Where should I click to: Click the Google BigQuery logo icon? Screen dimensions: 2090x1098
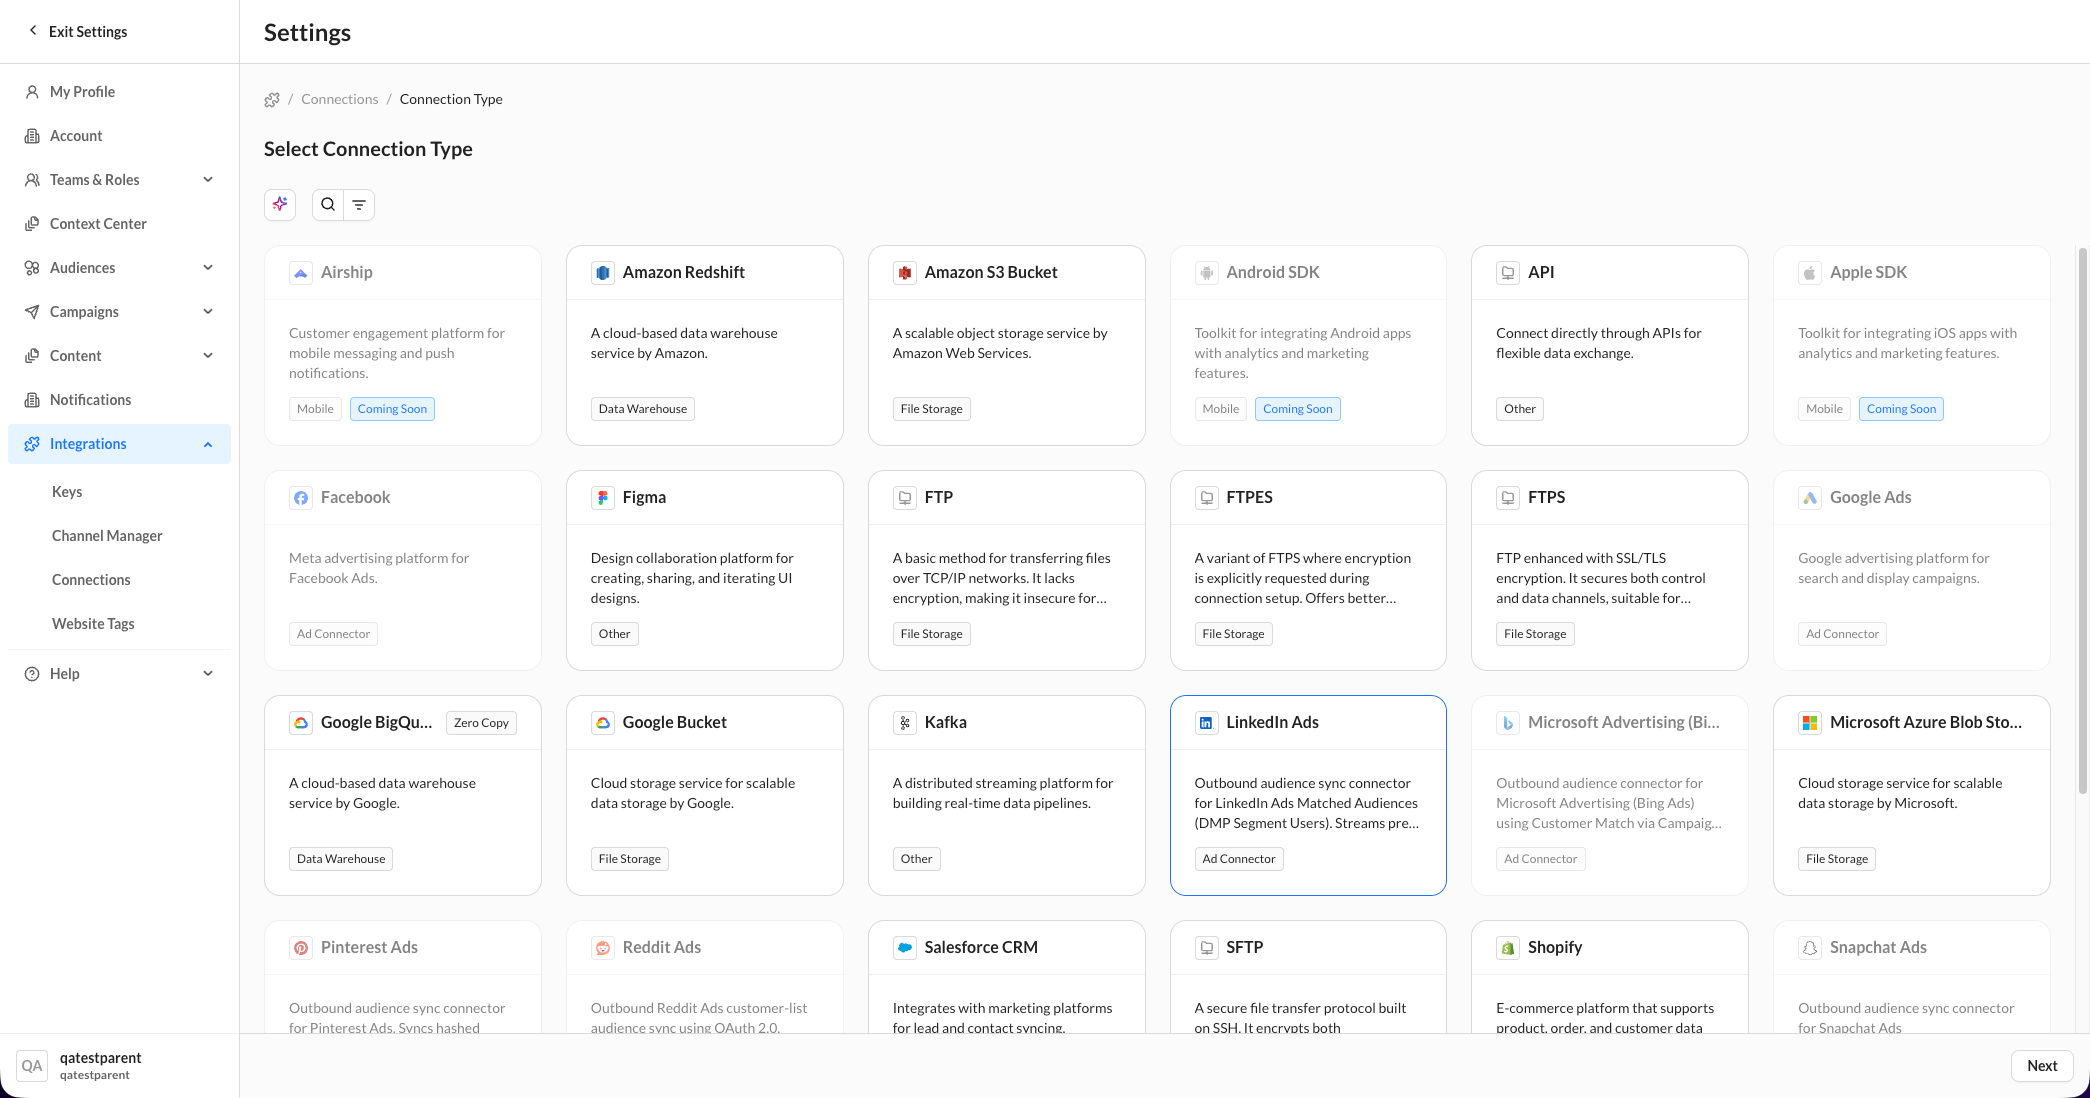point(300,723)
